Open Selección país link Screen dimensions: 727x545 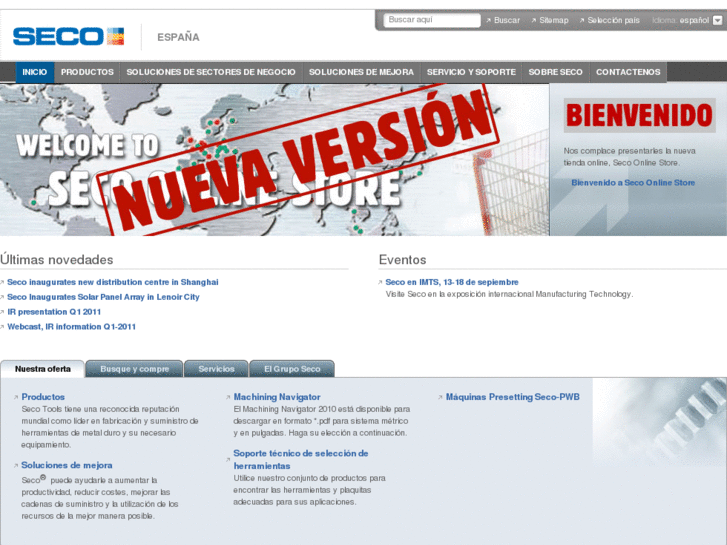(613, 20)
